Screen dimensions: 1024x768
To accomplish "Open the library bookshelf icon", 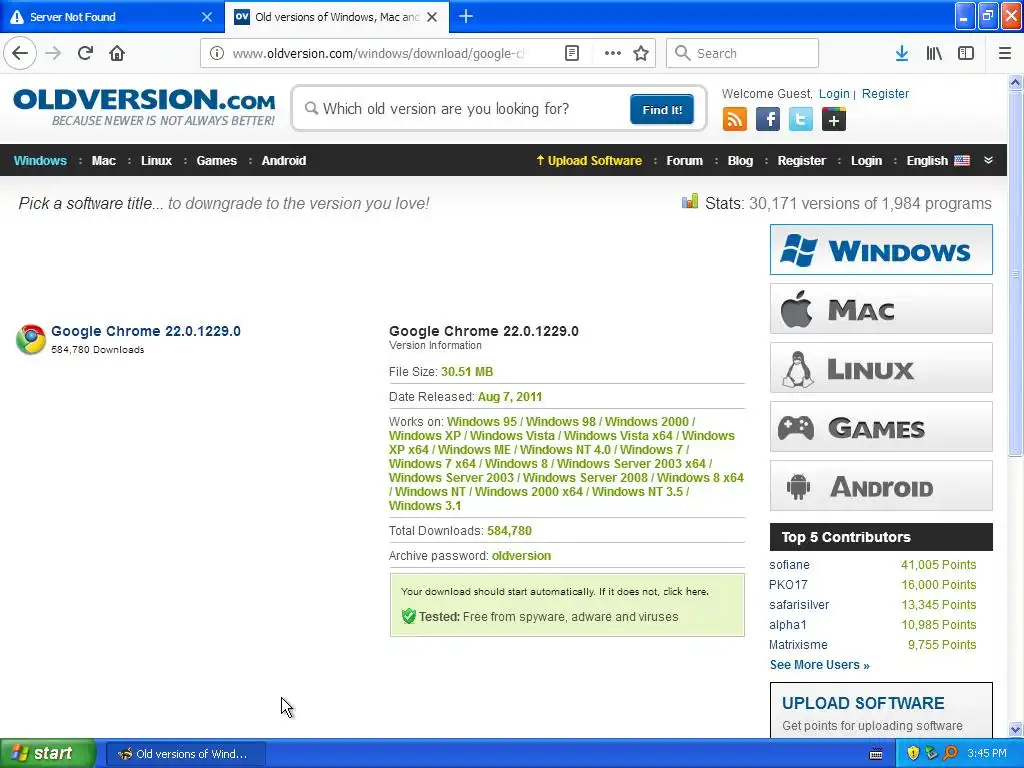I will (934, 53).
